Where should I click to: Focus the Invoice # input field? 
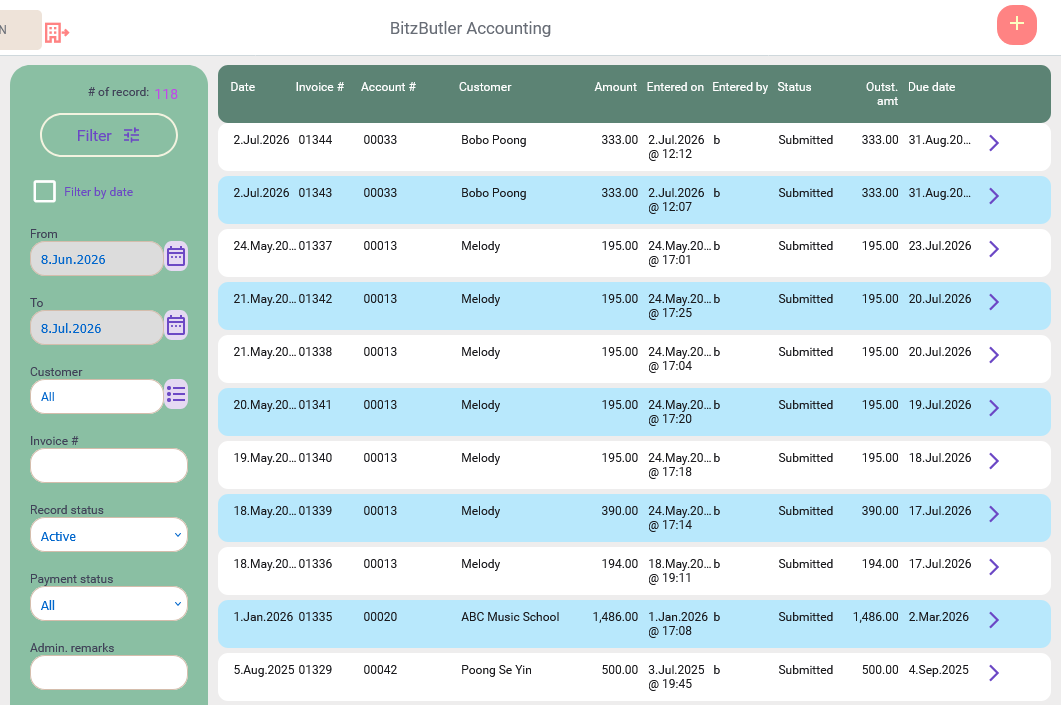click(109, 466)
